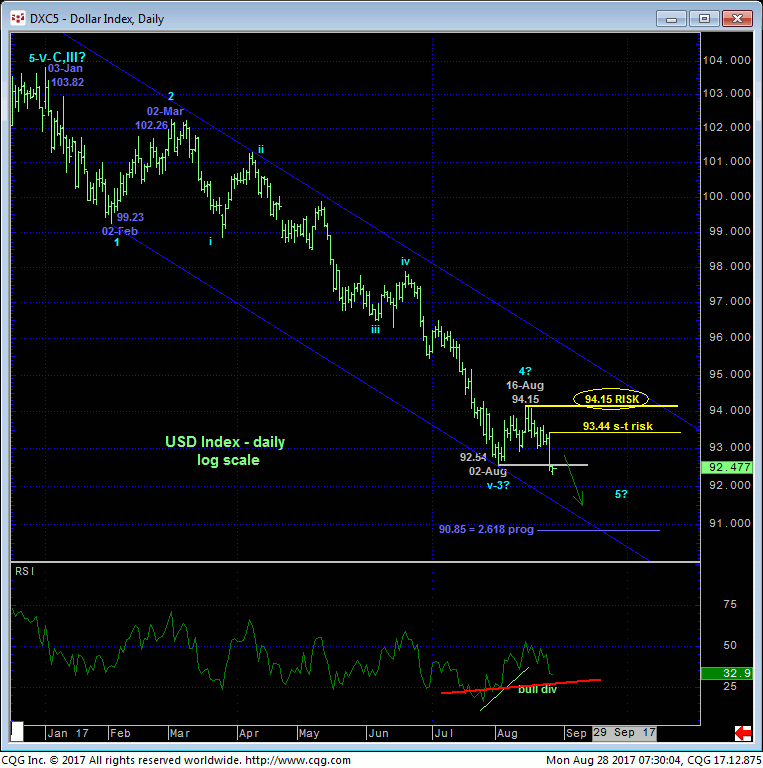Image resolution: width=763 pixels, height=768 pixels.
Task: Select the 93.44 s-t risk label
Action: [x=617, y=426]
